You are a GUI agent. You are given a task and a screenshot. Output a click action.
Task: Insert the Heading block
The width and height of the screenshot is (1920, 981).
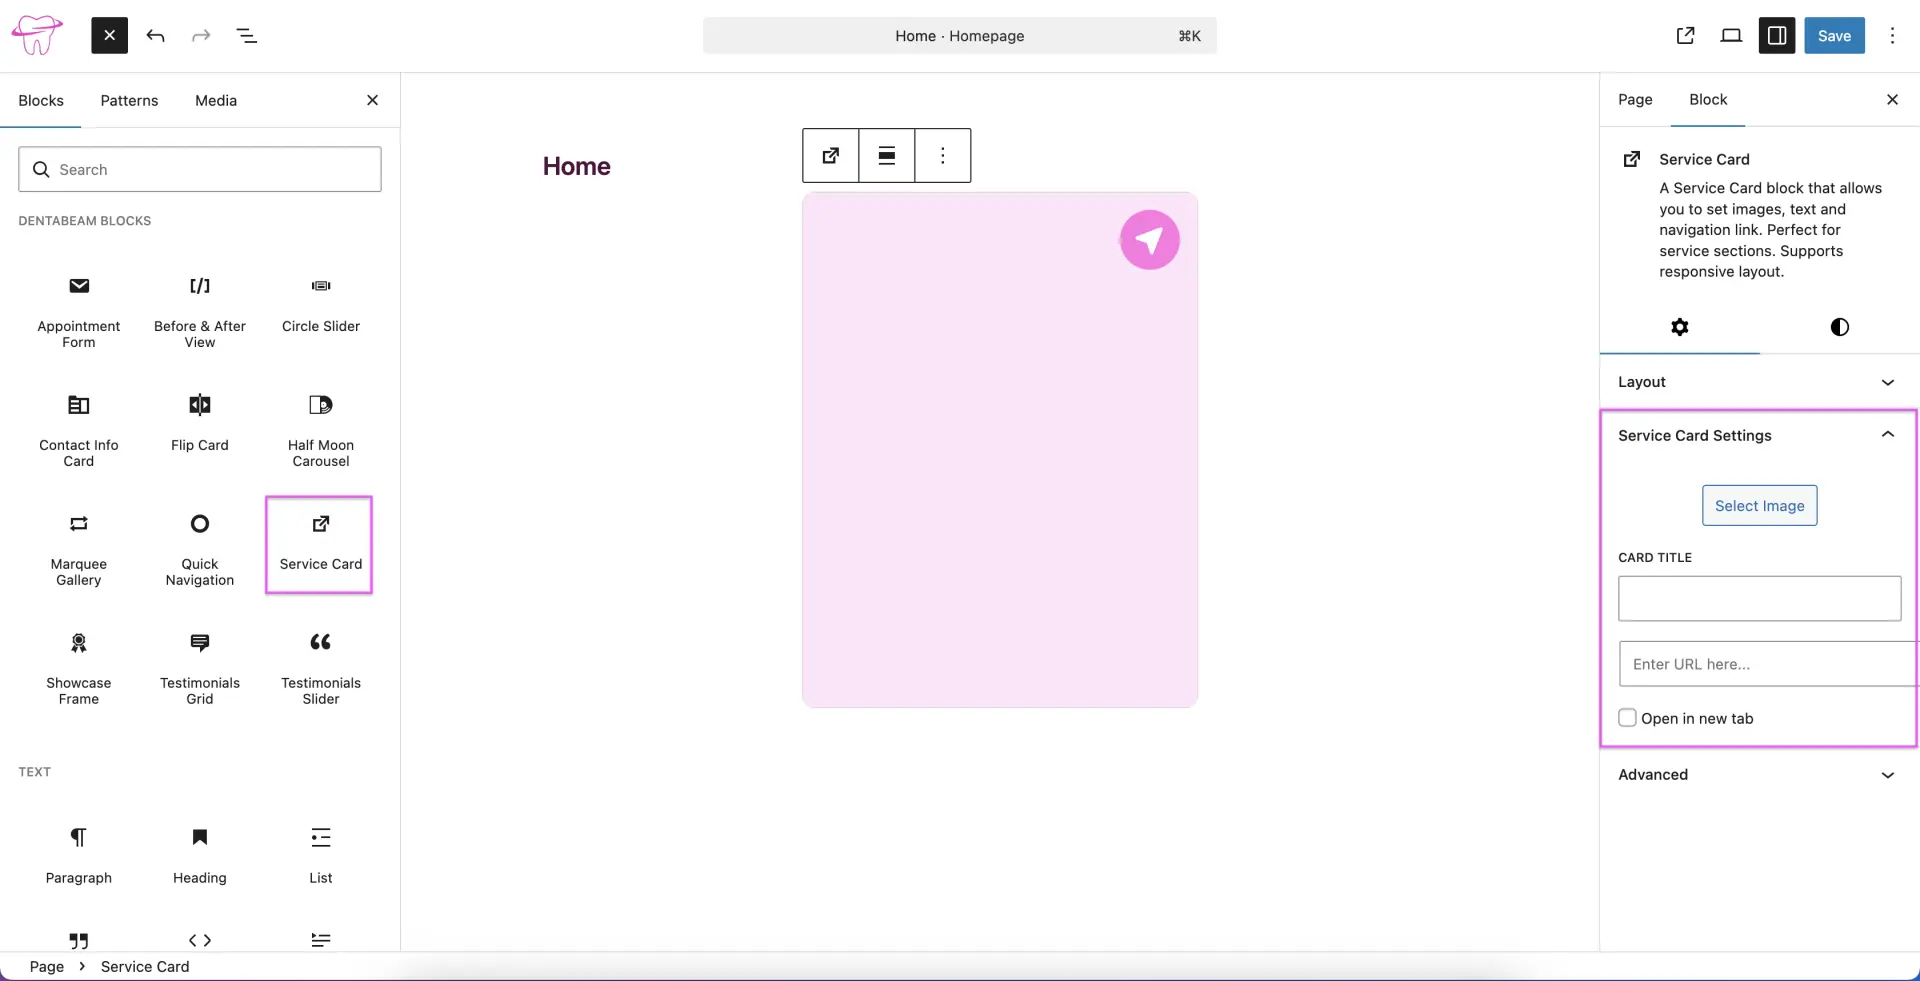200,855
